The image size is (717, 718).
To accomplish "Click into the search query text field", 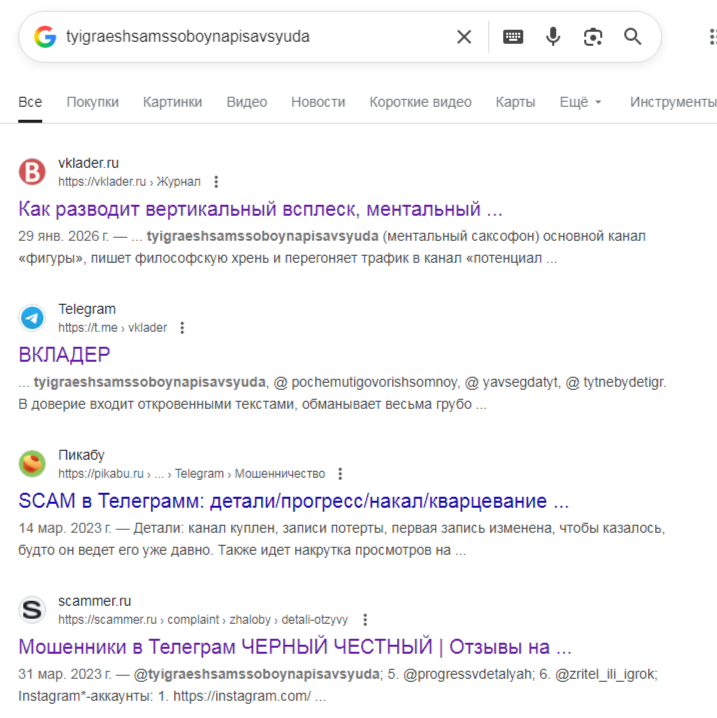I will pos(256,37).
